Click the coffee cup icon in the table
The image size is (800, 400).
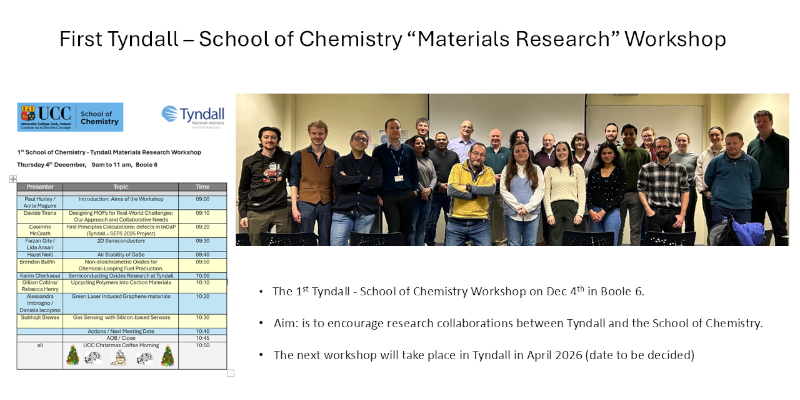pos(120,356)
